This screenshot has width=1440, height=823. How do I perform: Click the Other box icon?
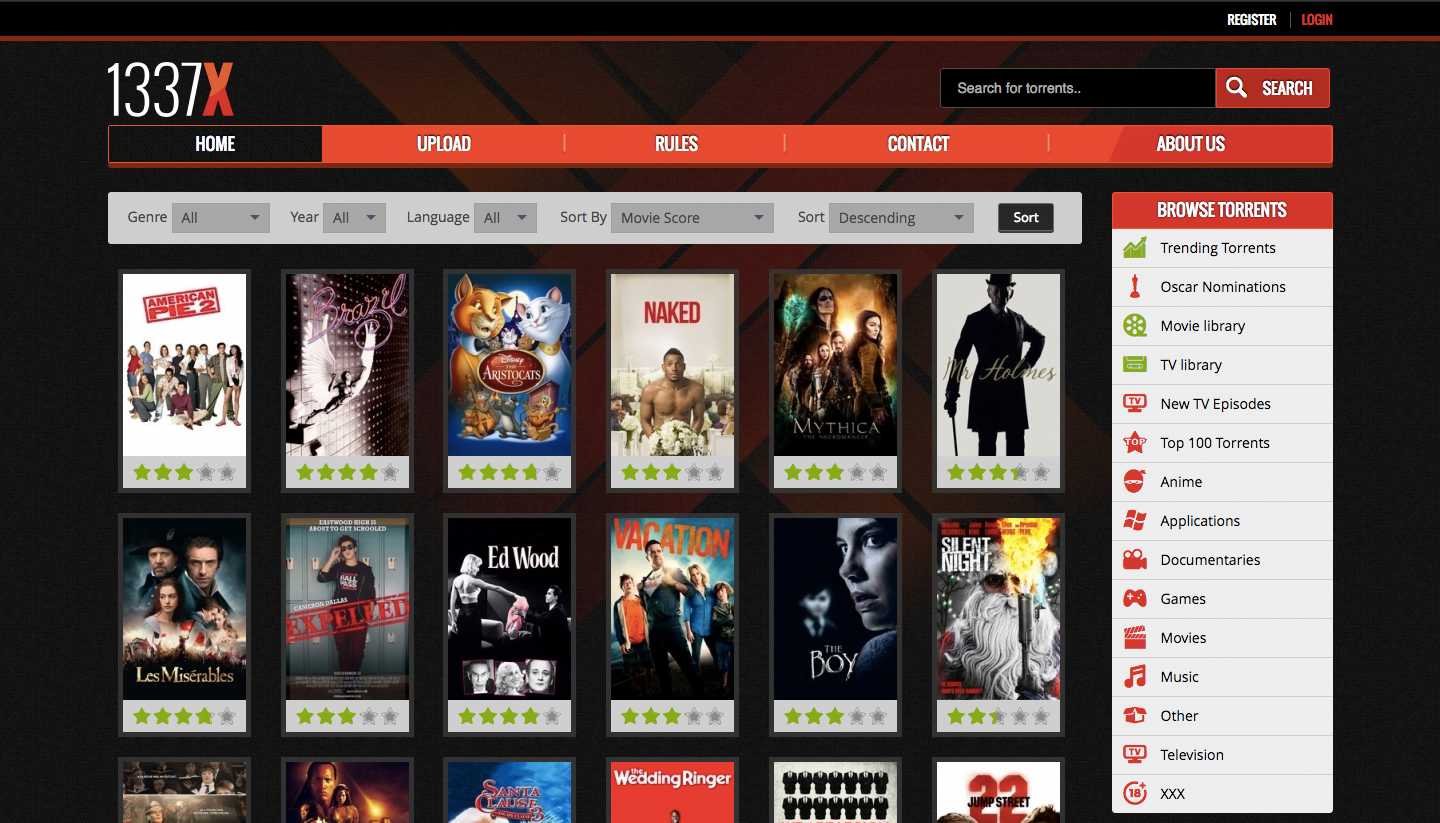[1135, 716]
